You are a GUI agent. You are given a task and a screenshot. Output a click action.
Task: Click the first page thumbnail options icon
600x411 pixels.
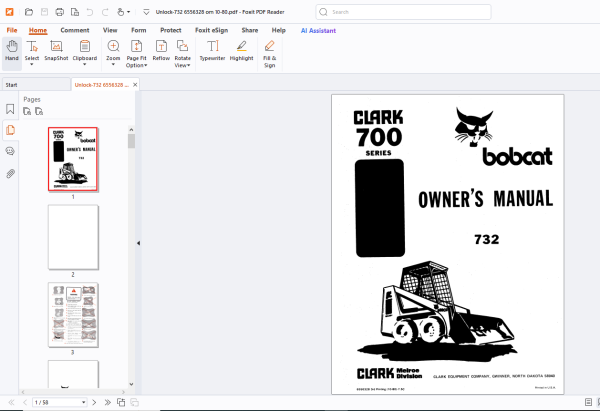27,111
